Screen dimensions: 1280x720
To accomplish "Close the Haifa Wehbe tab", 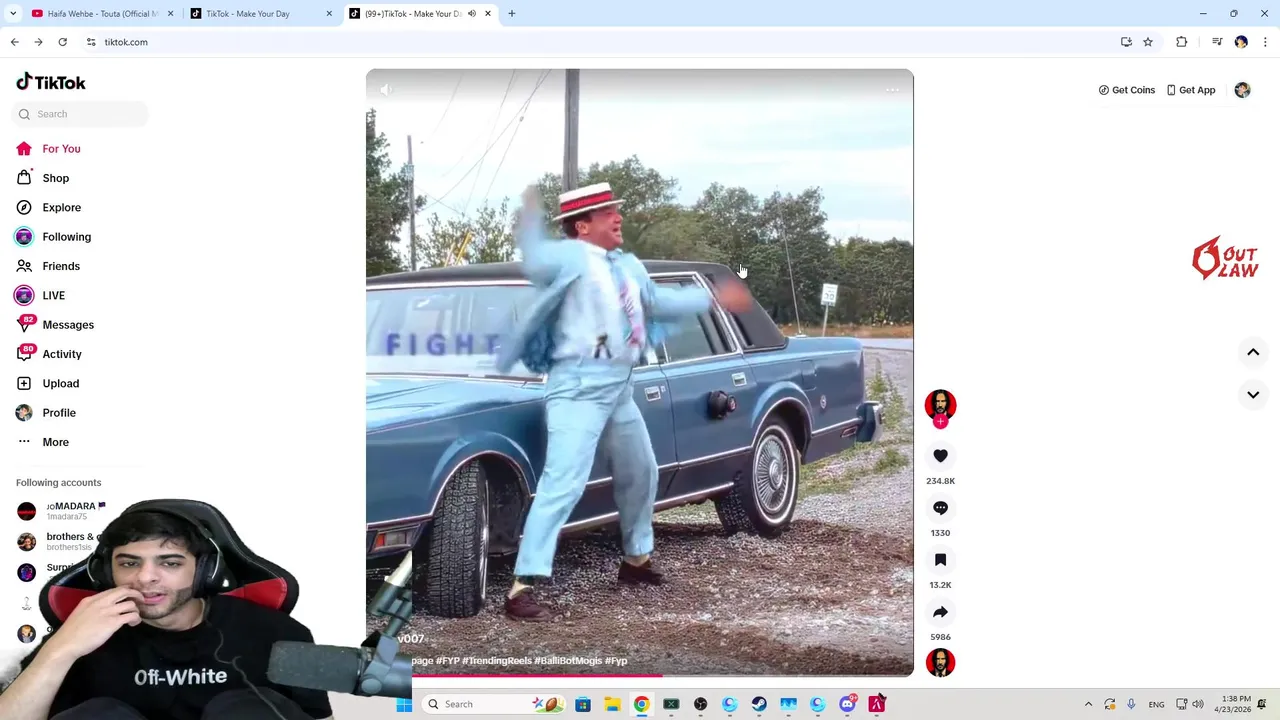I will (170, 14).
